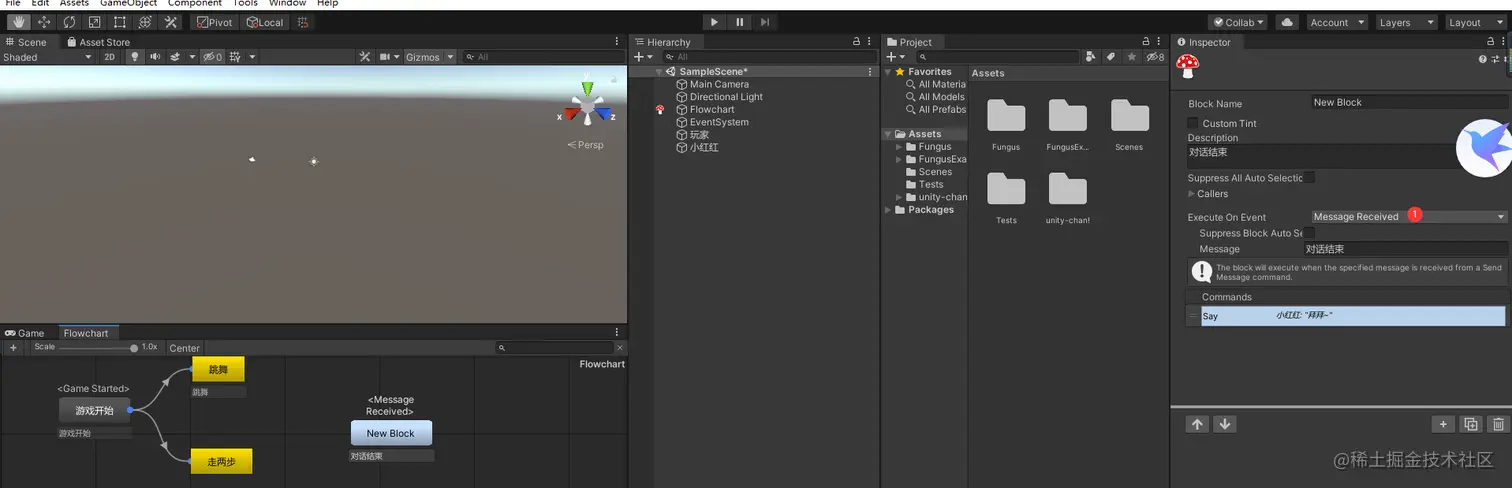This screenshot has width=1512, height=488.
Task: Select Main Camera in Hierarchy
Action: [x=719, y=84]
